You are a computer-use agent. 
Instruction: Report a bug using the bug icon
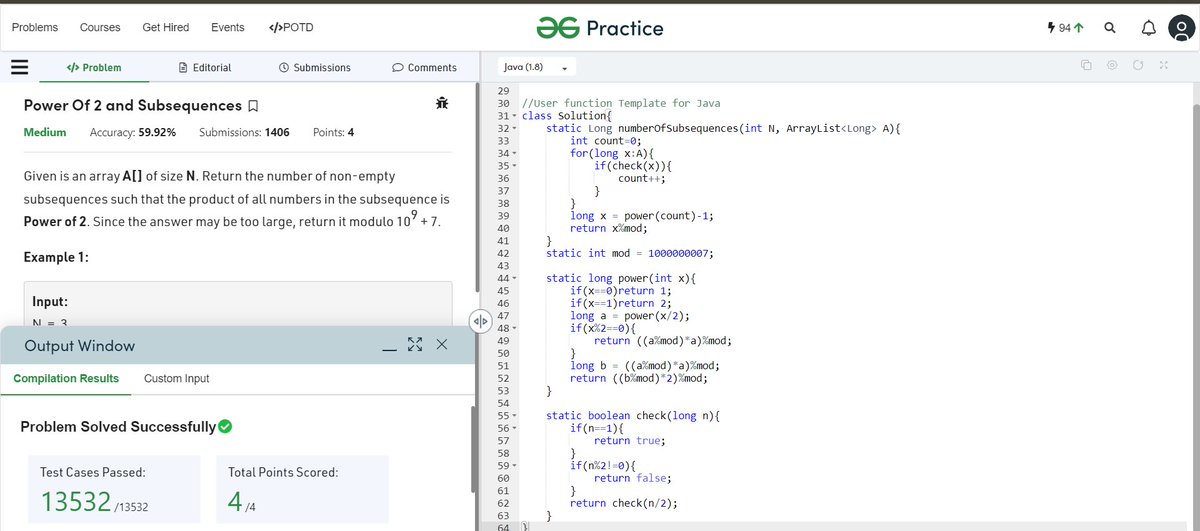(441, 103)
